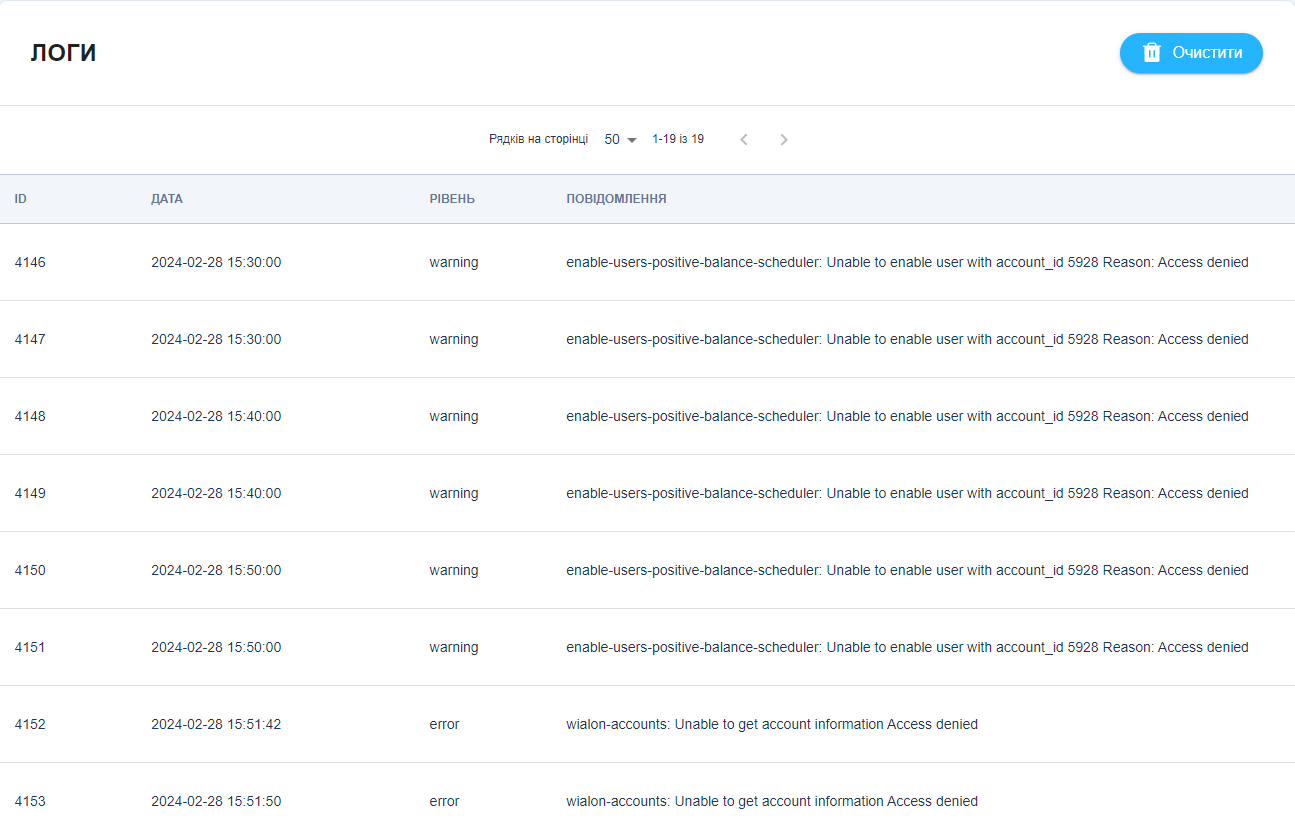Click the scheduler message in row 4148
1295x836 pixels.
pyautogui.click(x=907, y=416)
